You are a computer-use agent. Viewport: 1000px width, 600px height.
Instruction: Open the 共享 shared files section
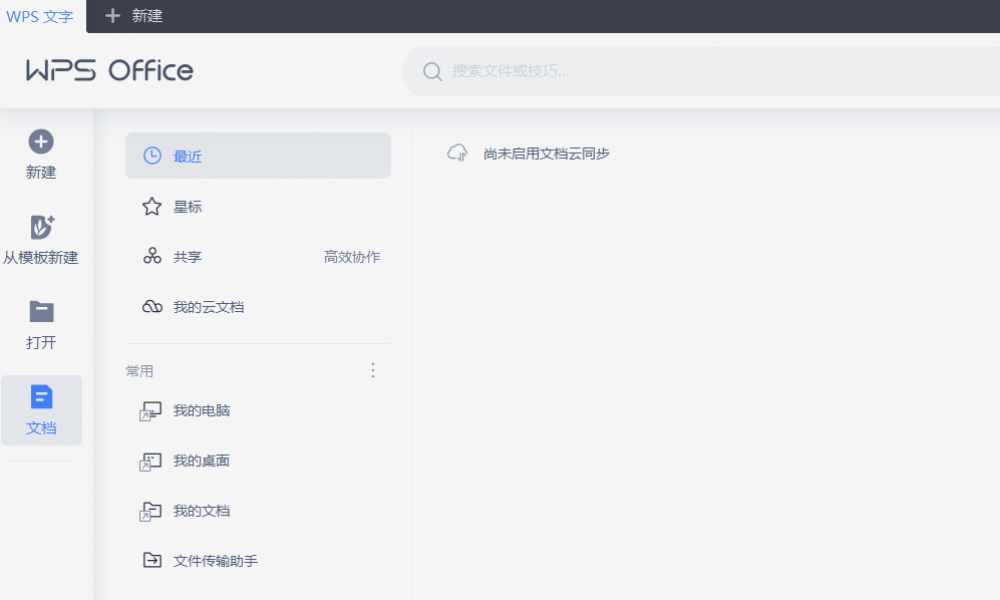coord(187,257)
